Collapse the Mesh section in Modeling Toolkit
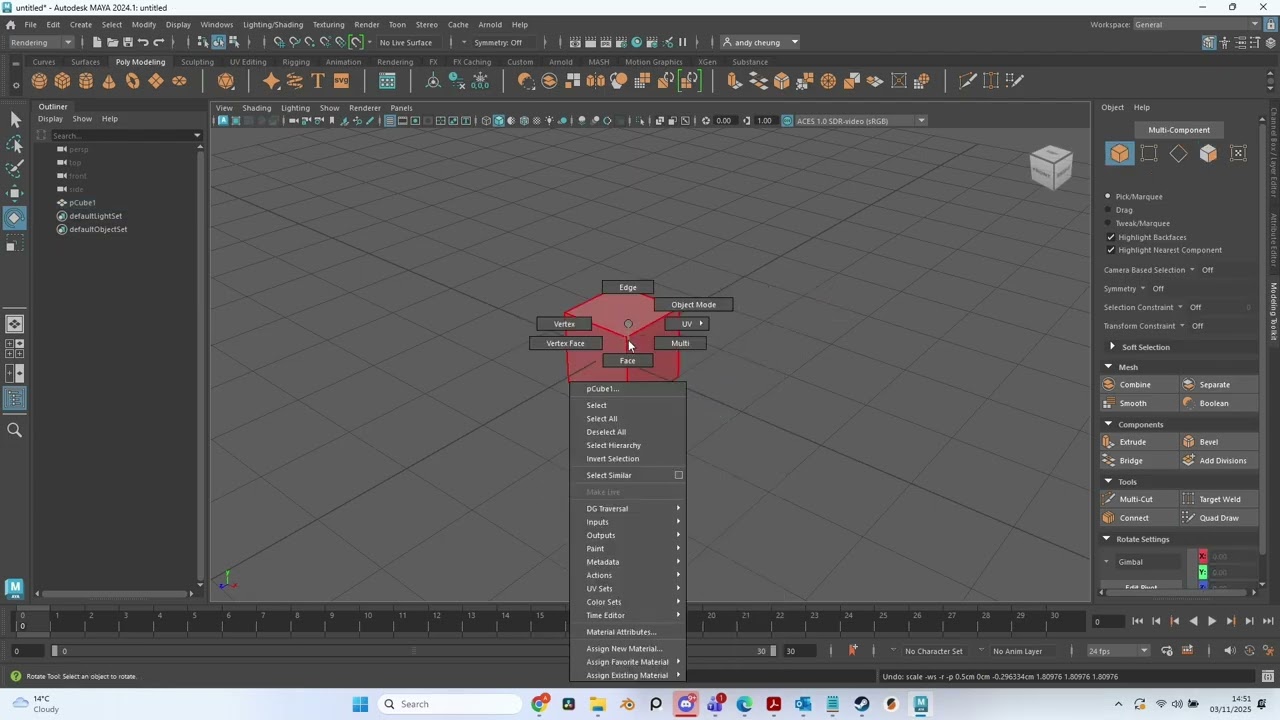This screenshot has height=720, width=1280. click(x=1108, y=367)
